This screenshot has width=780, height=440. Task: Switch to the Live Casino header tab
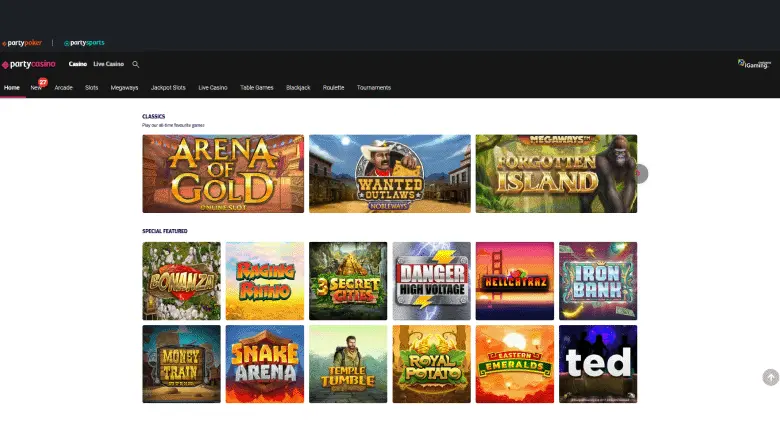coord(108,64)
